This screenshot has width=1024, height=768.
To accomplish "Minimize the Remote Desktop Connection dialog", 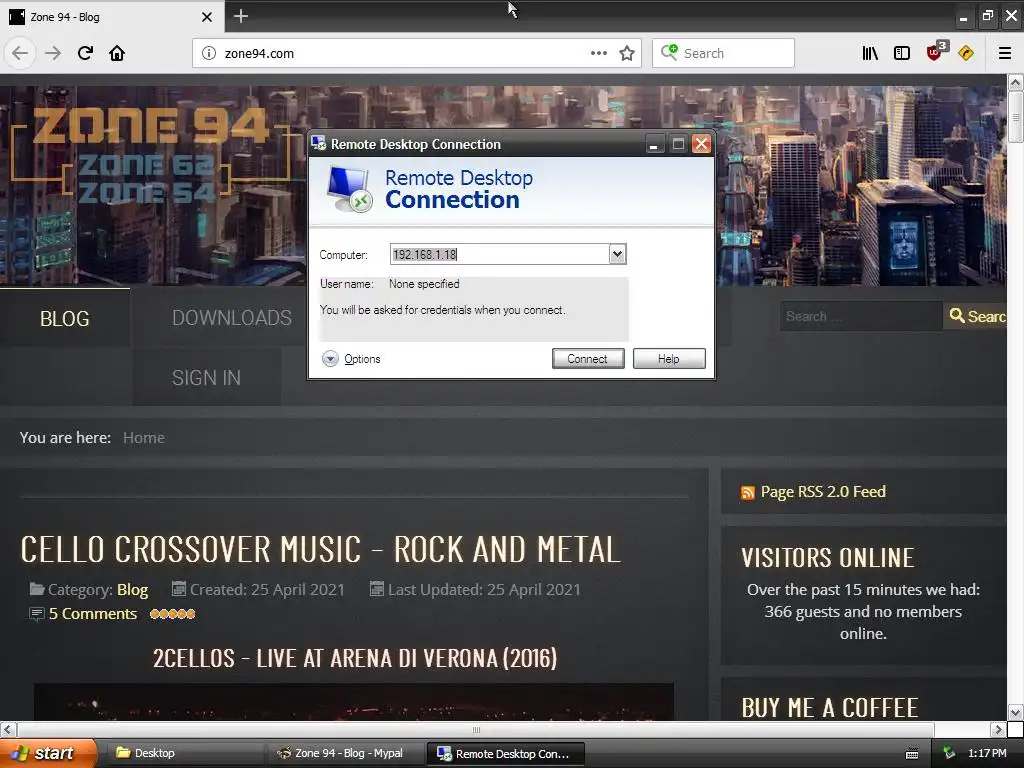I will (653, 144).
